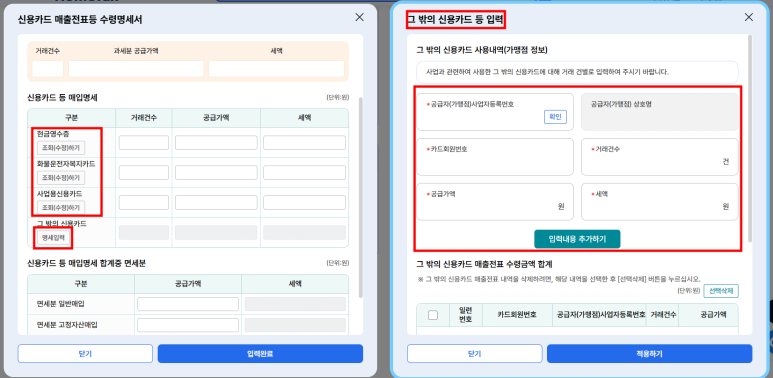Click 조회(수정)하기 under 화물운전자복지카드
The width and height of the screenshot is (773, 378).
61,177
